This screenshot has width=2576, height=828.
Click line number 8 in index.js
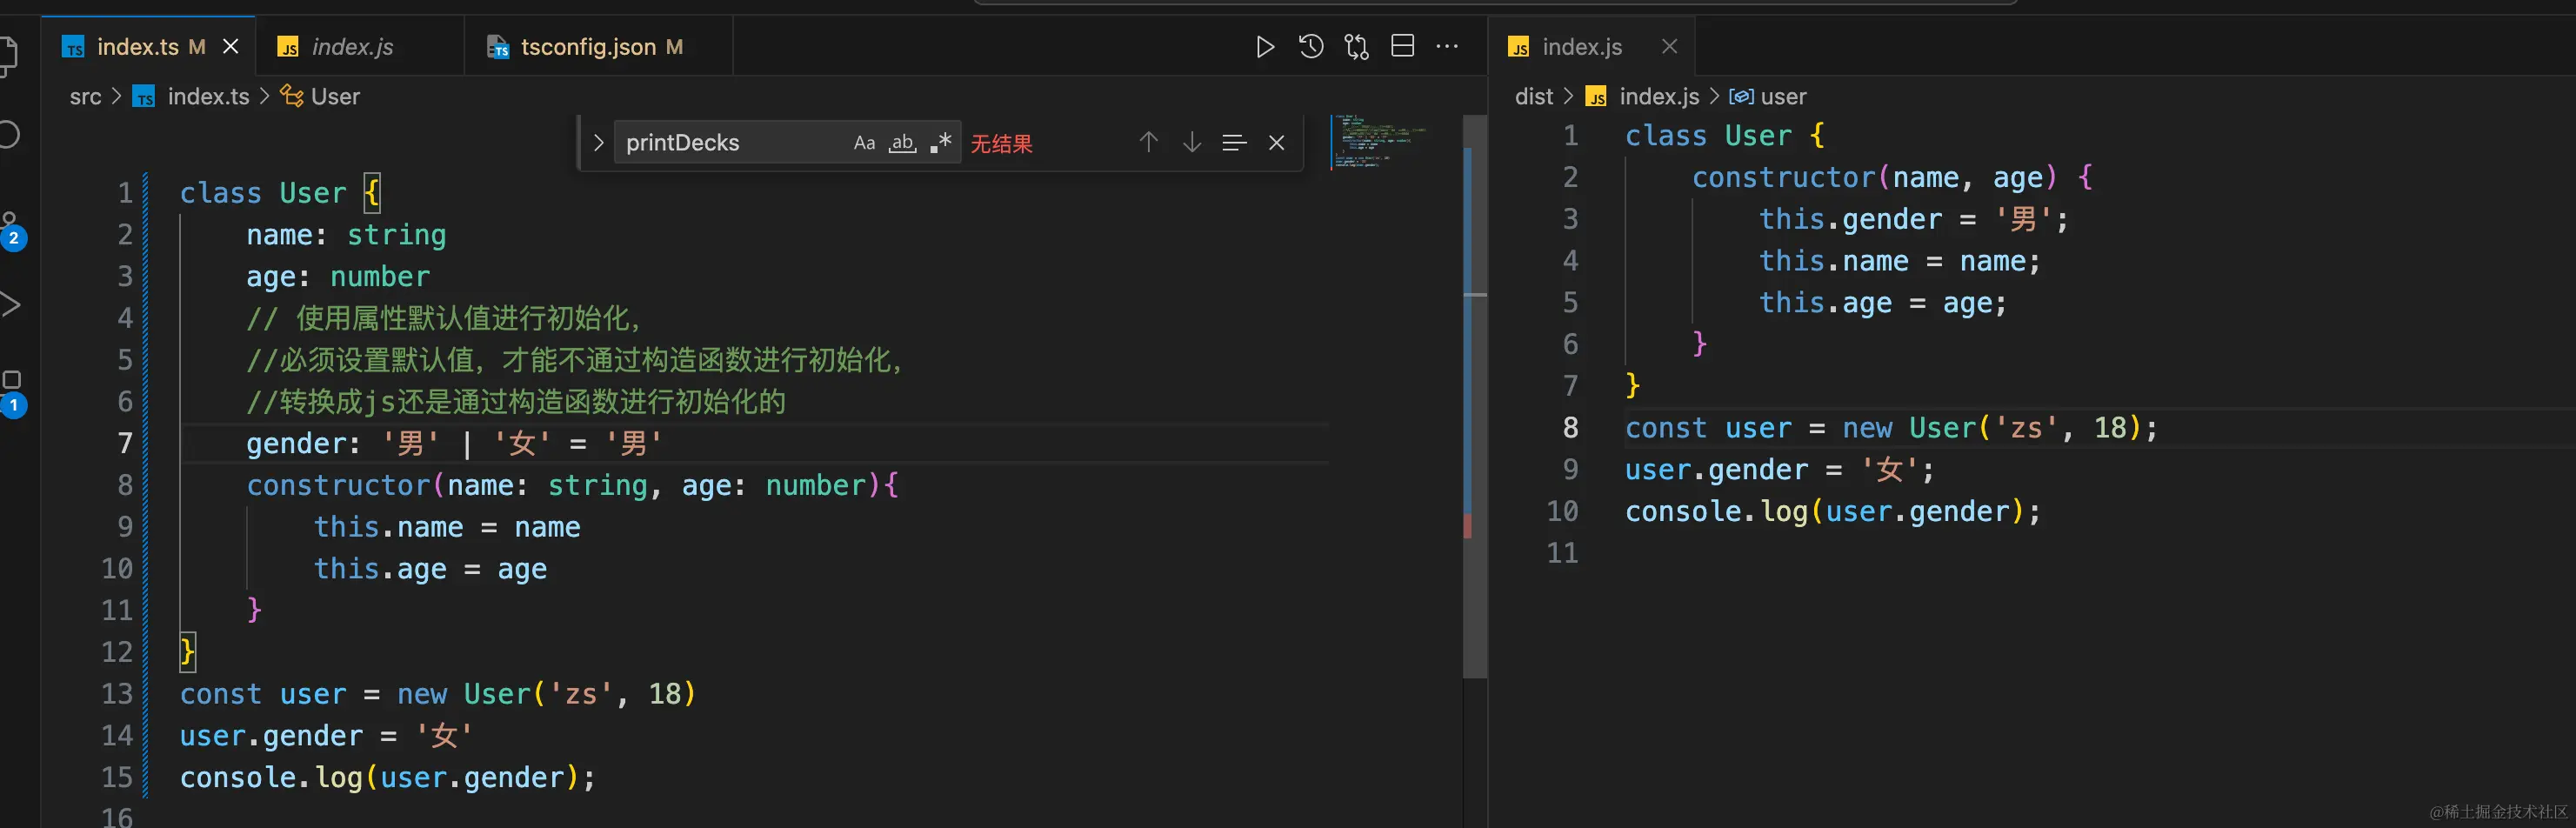pyautogui.click(x=1570, y=428)
